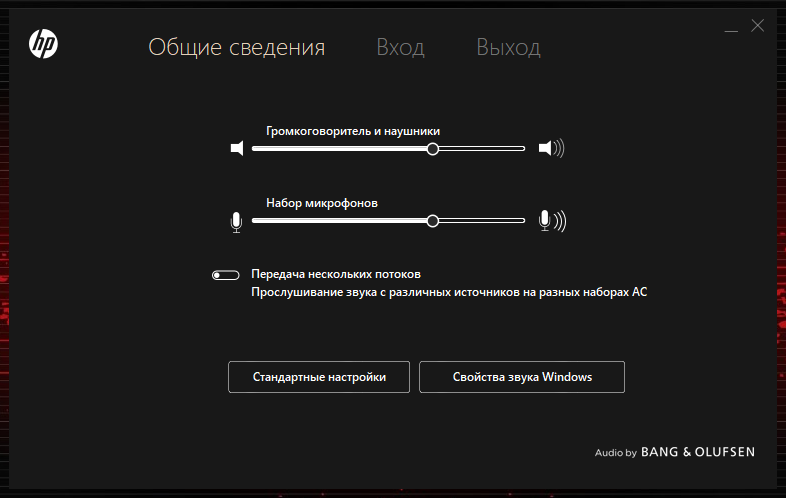Click the Audio by Bang & Olufsen text
786x498 pixels.
(675, 452)
